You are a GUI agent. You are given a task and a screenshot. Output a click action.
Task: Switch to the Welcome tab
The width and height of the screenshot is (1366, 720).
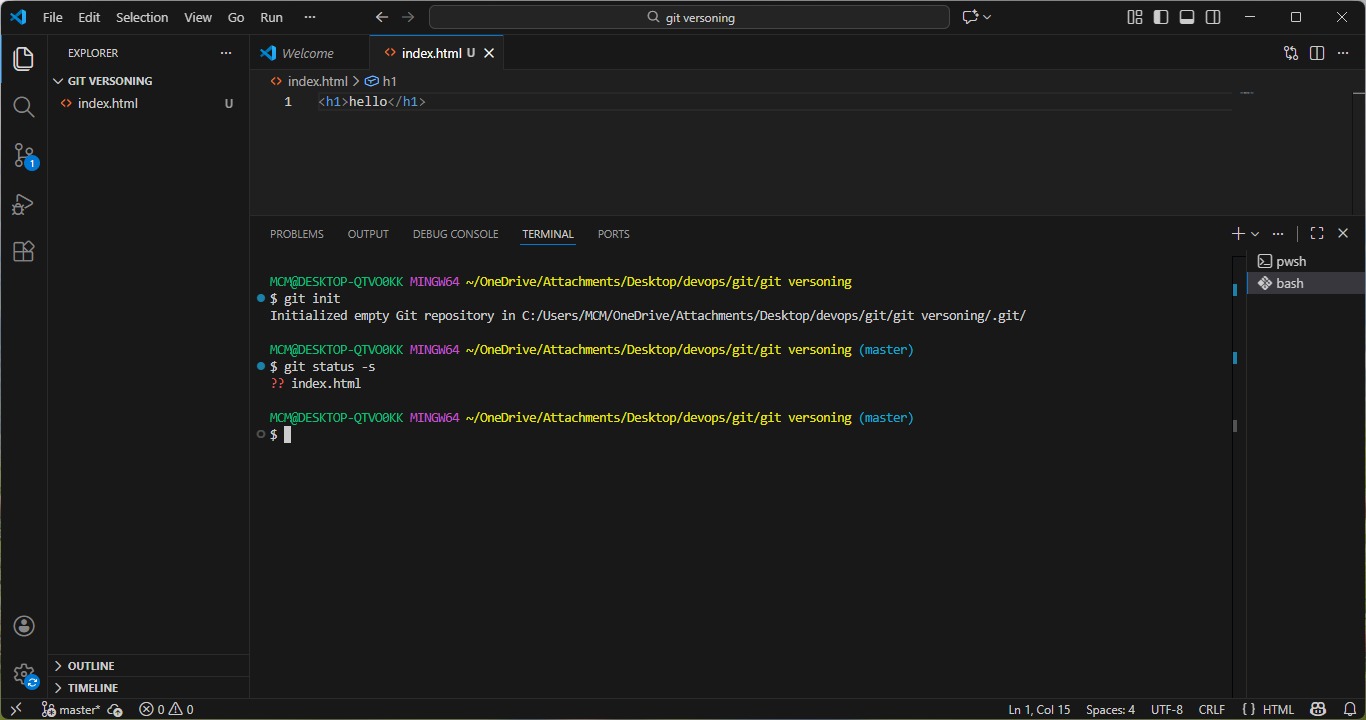point(309,53)
